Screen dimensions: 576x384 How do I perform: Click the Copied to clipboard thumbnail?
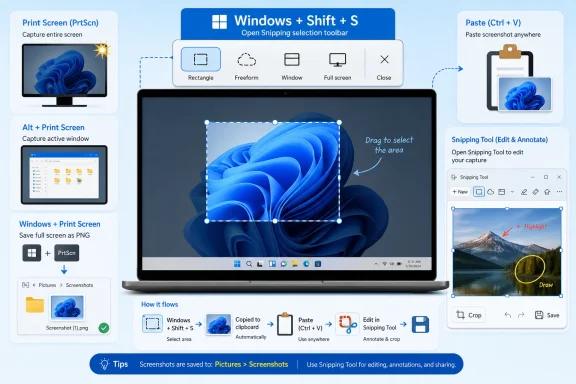(x=218, y=324)
